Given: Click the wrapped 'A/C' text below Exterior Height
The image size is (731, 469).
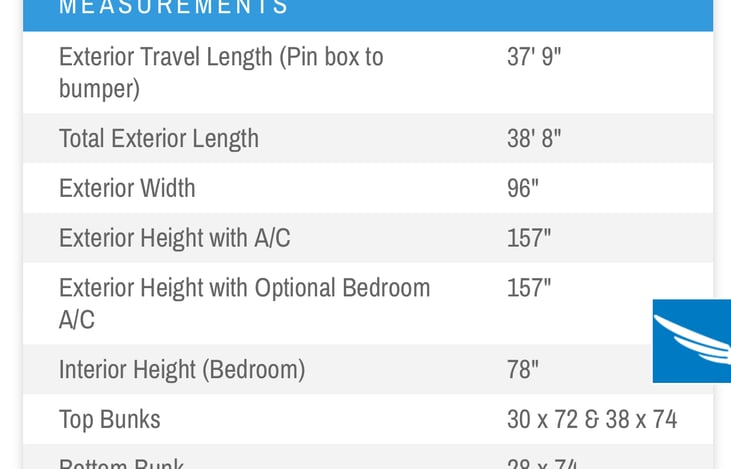Looking at the screenshot, I should pos(77,320).
